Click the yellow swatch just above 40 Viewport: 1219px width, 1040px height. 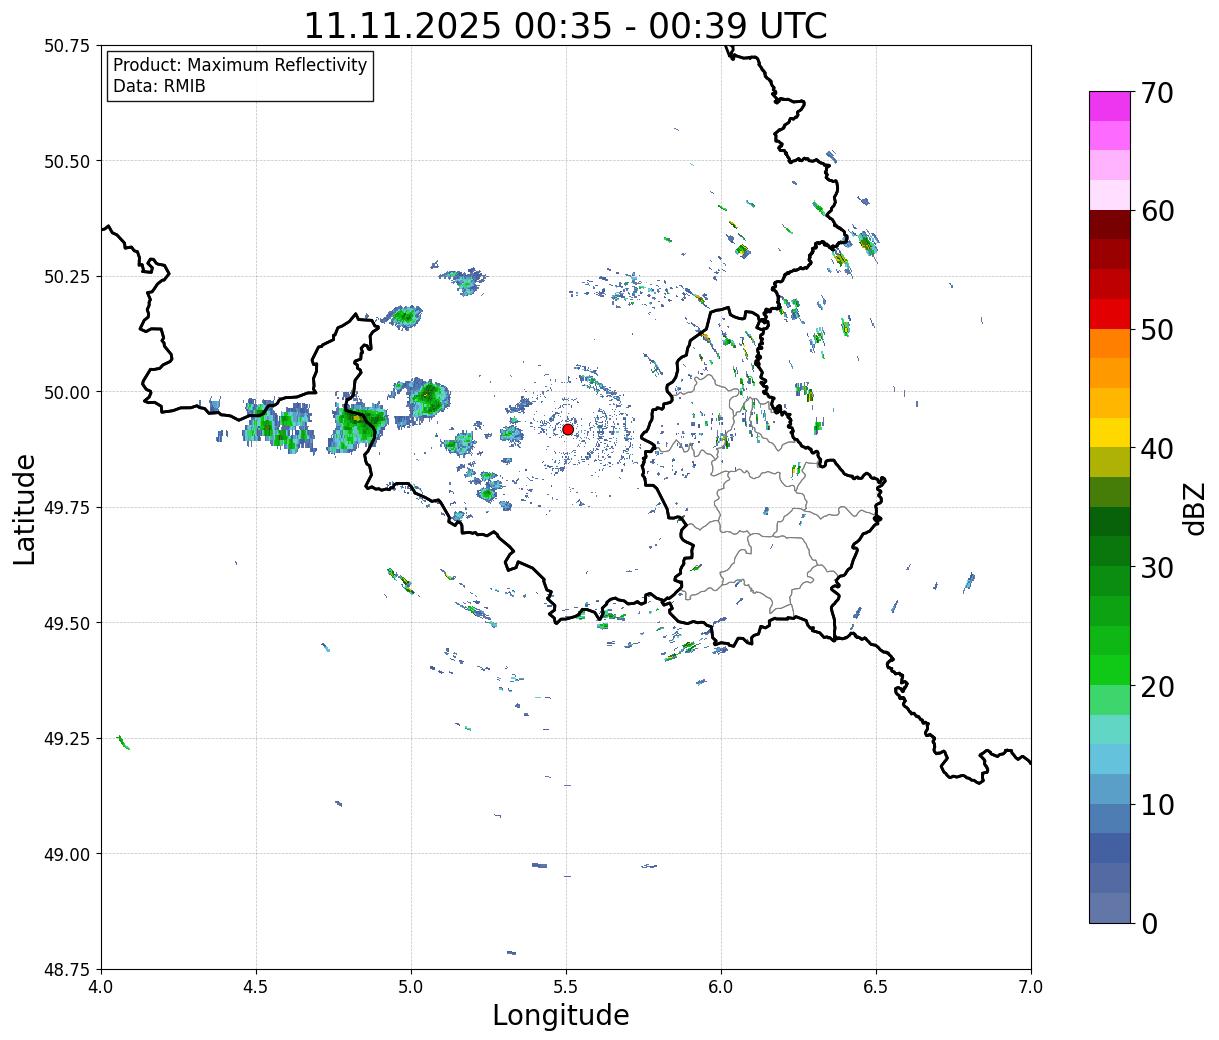1110,432
